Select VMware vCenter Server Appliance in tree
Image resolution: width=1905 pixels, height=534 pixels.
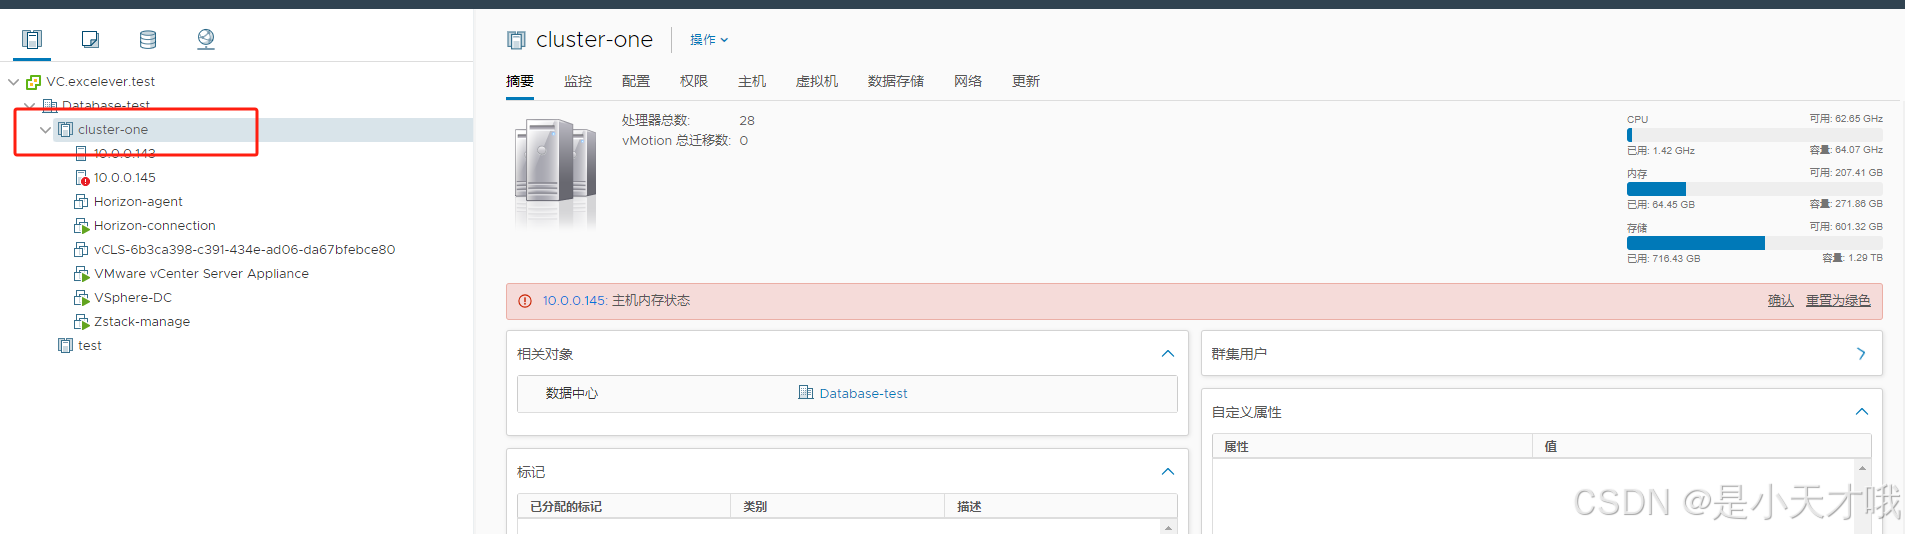pos(202,274)
